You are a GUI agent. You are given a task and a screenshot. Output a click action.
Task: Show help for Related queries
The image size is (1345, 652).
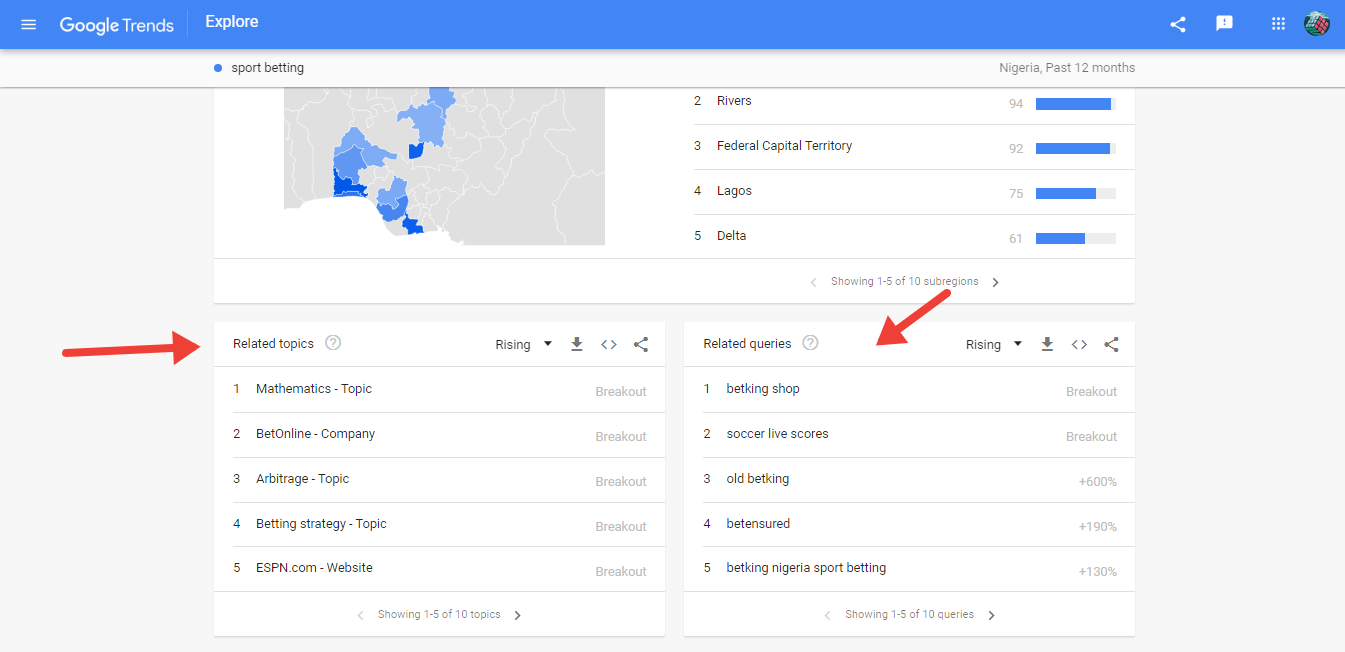pos(810,343)
